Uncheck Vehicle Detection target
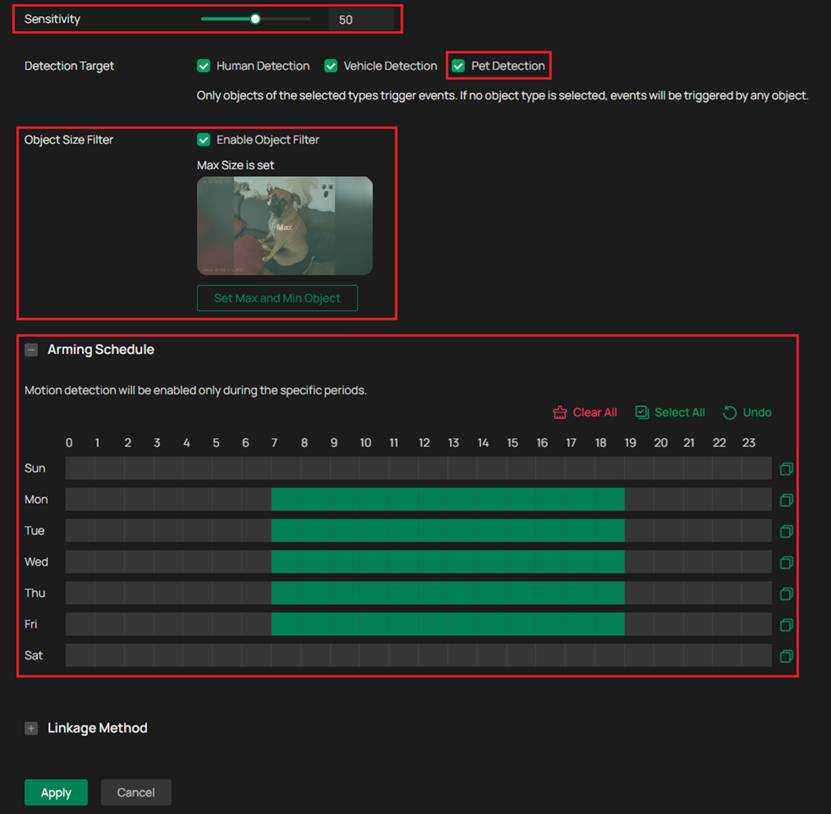The width and height of the screenshot is (831, 814). (331, 66)
